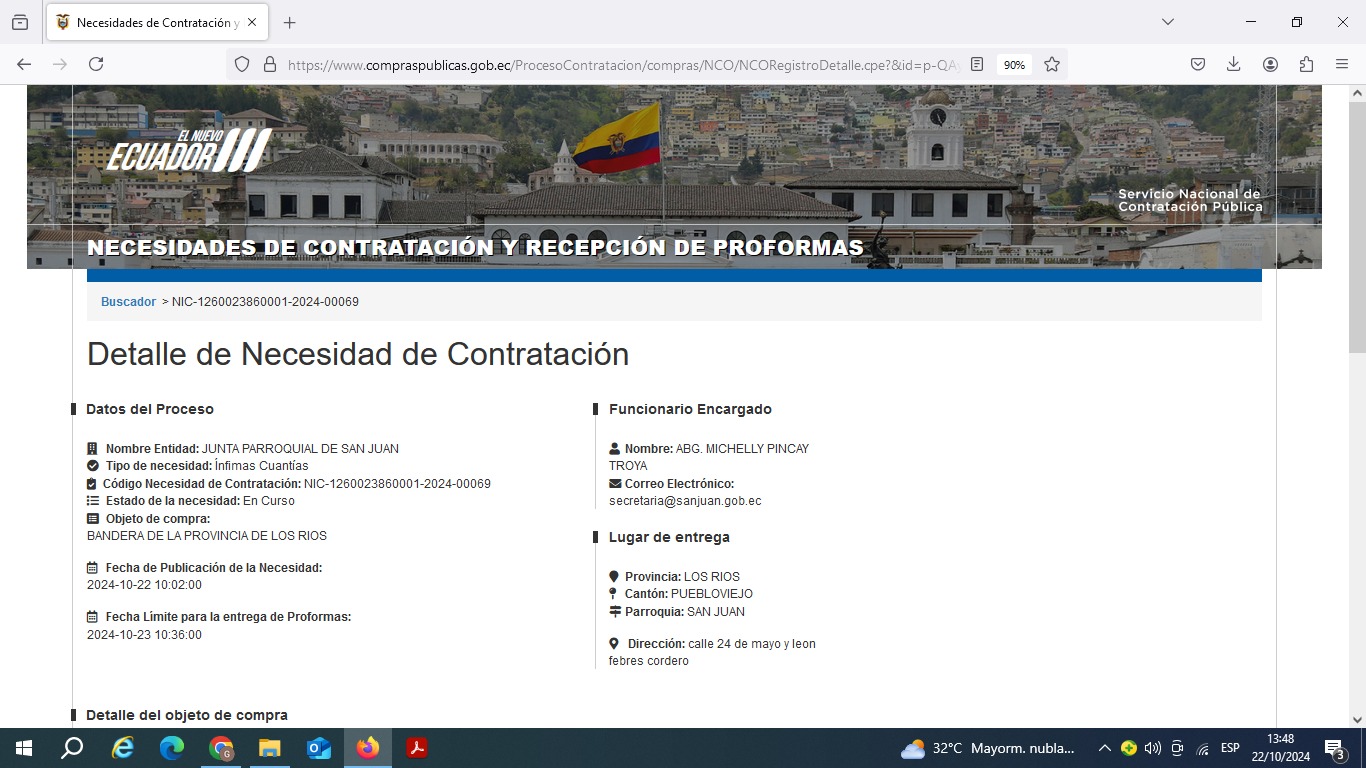Screen dimensions: 1366x768
Task: Go to the Buscador breadcrumb link
Action: pyautogui.click(x=128, y=302)
